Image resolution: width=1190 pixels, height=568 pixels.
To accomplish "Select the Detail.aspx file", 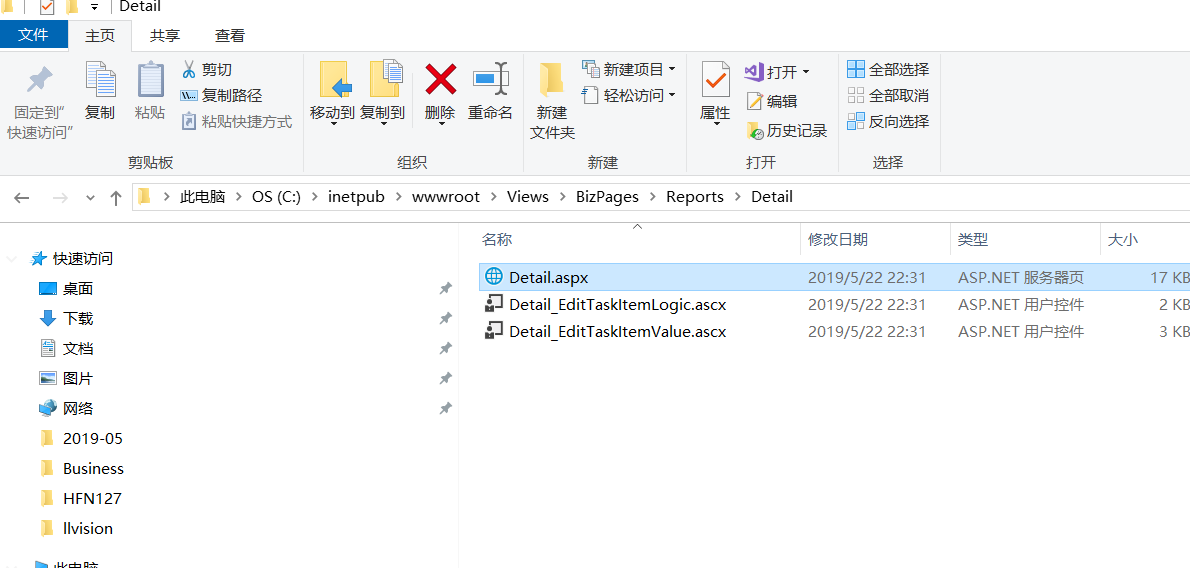I will pos(548,277).
